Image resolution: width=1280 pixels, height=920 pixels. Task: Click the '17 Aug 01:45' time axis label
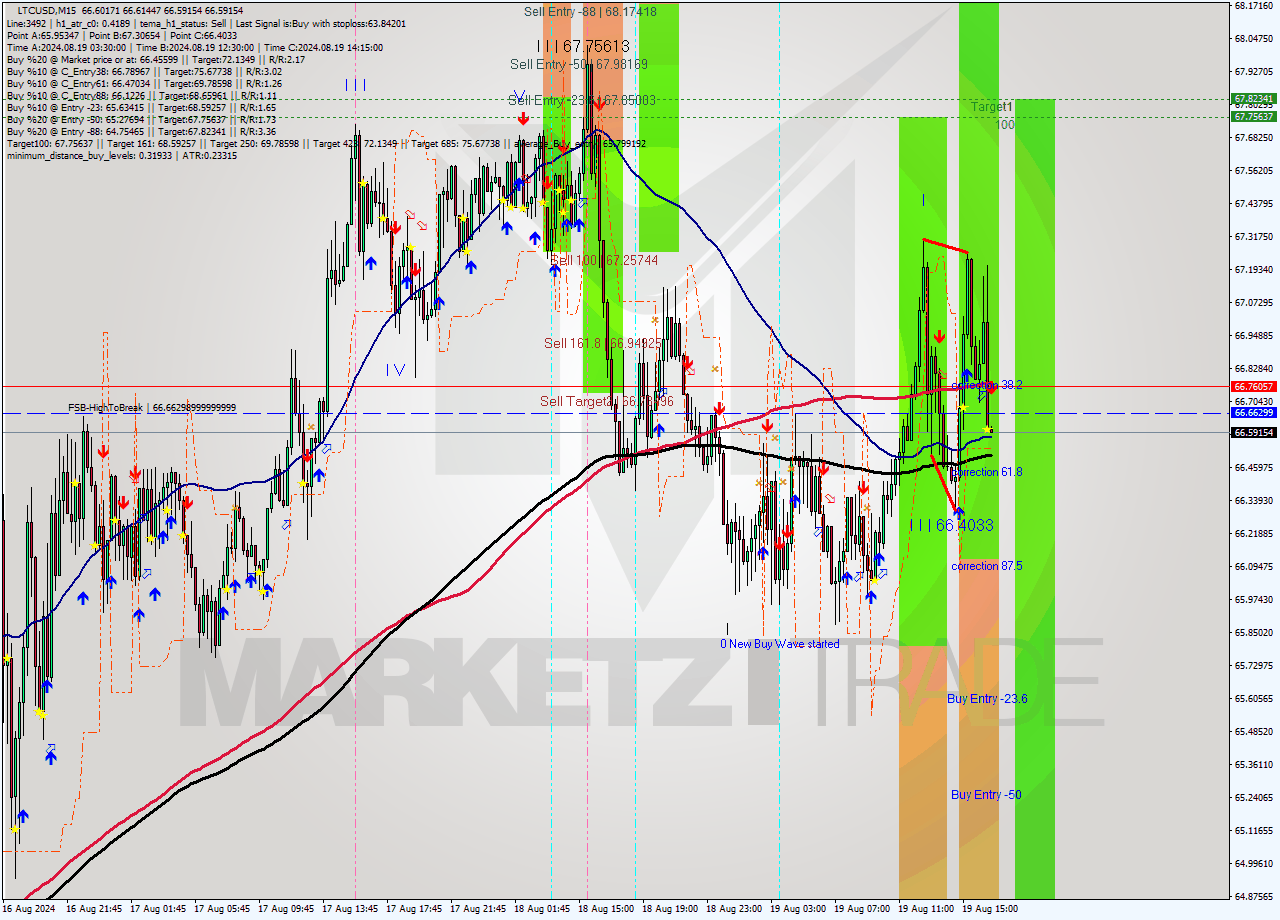pos(158,909)
